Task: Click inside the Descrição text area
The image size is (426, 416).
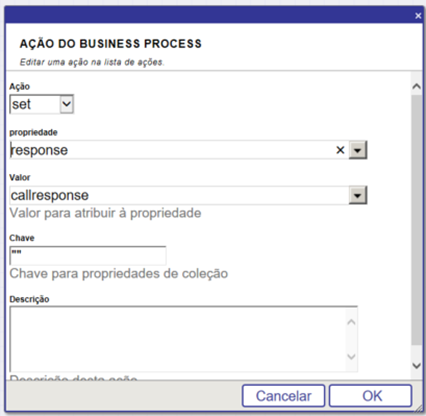Action: [178, 339]
